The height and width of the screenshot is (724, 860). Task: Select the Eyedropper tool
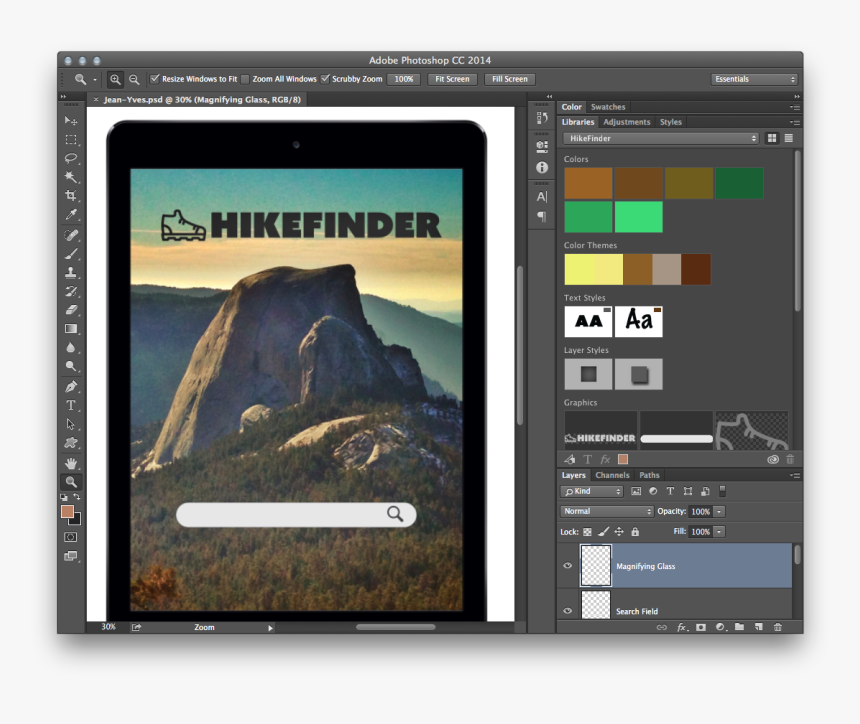71,214
